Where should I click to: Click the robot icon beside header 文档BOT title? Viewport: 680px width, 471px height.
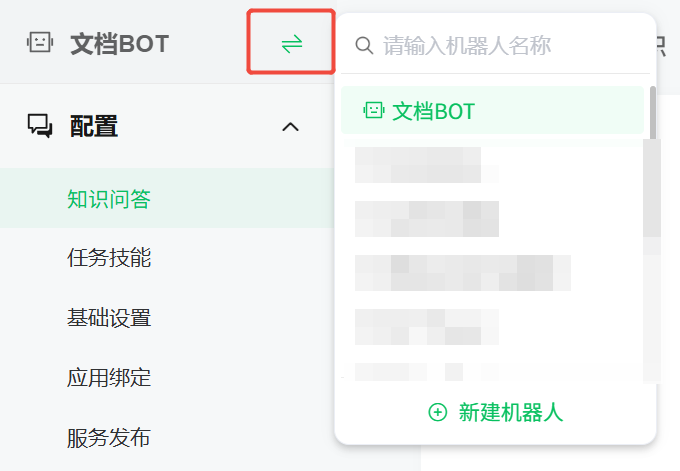[x=40, y=43]
